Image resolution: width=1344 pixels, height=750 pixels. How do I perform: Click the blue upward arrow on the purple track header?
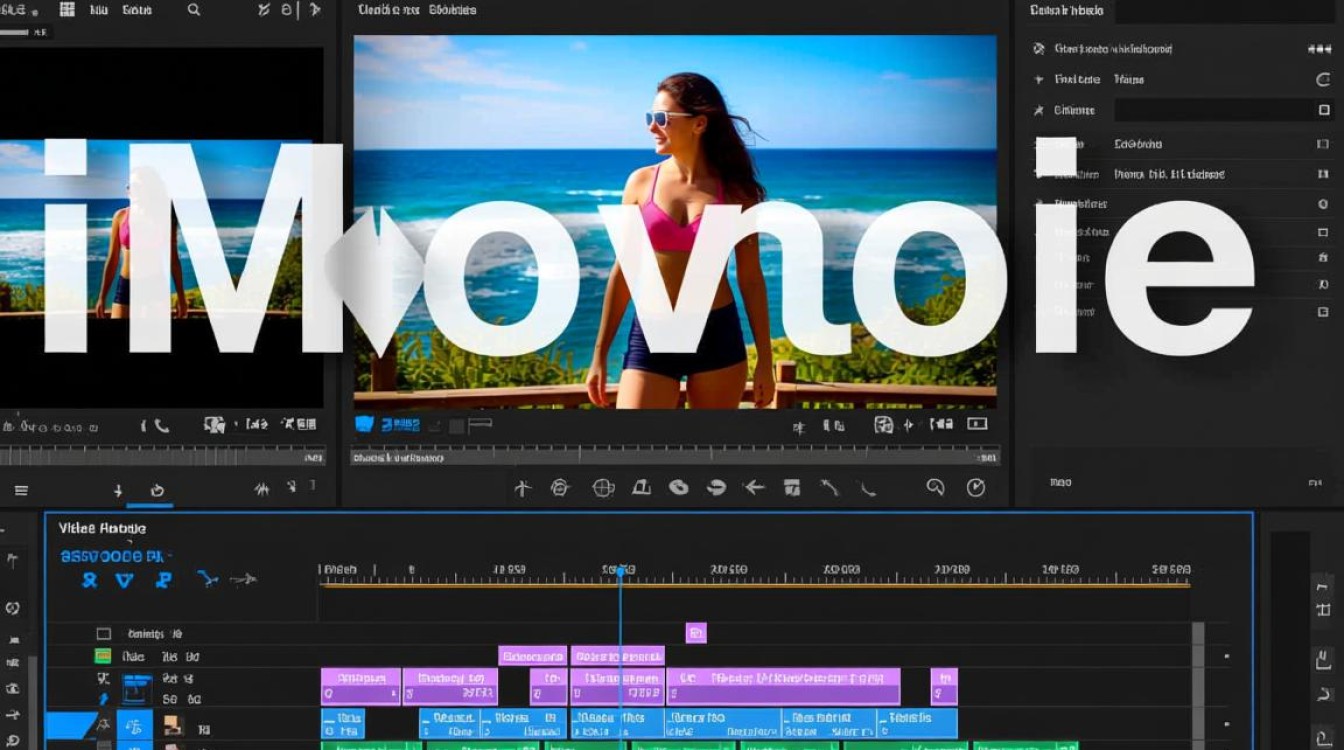pos(102,699)
